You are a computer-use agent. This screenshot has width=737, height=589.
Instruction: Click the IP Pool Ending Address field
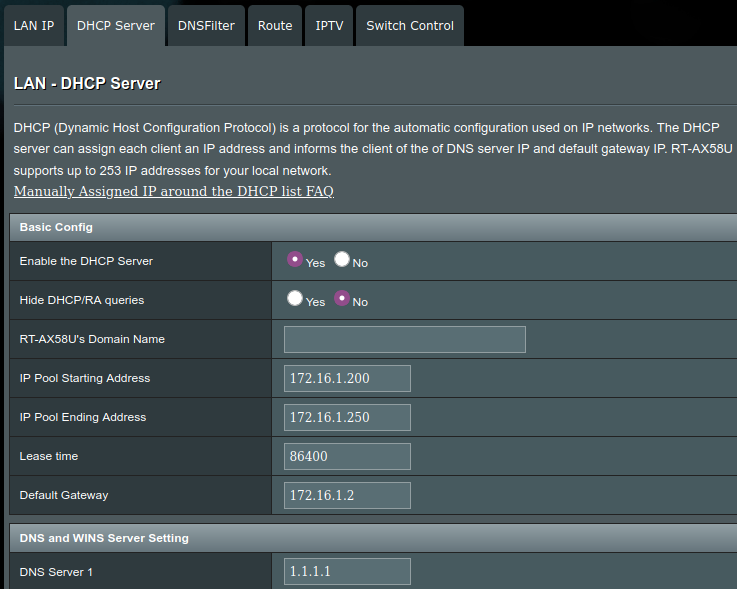point(347,417)
